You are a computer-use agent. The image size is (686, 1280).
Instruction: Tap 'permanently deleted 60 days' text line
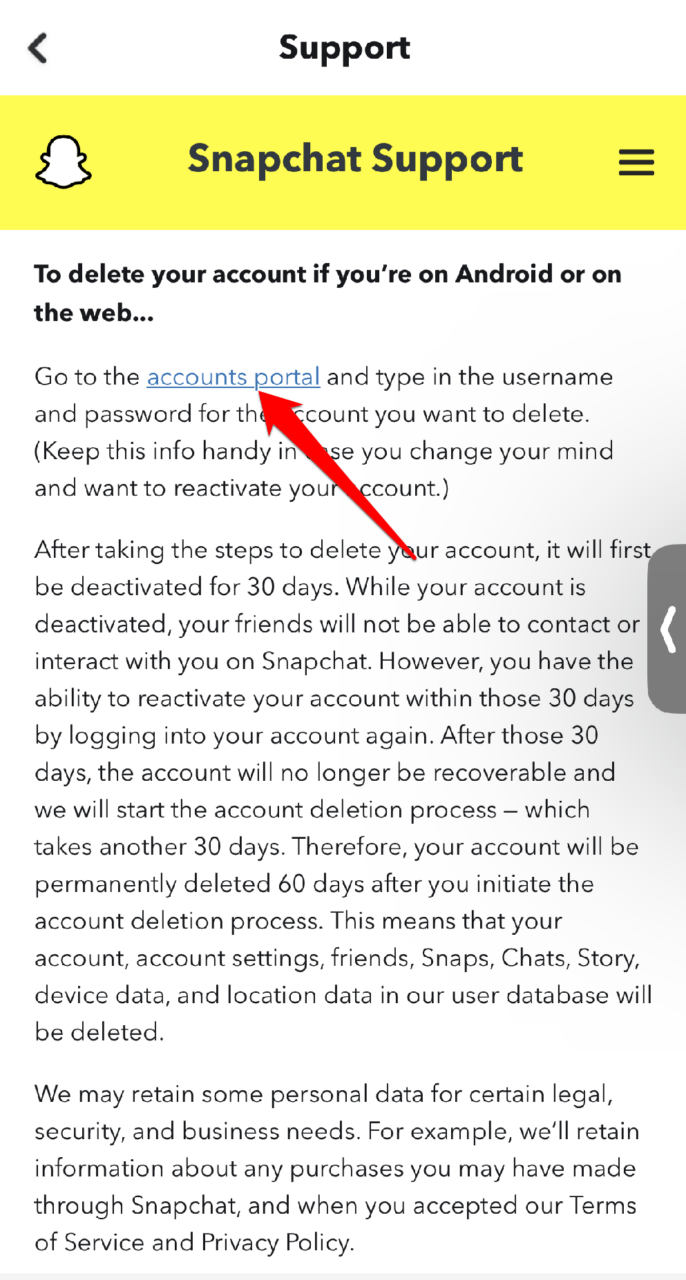(314, 883)
